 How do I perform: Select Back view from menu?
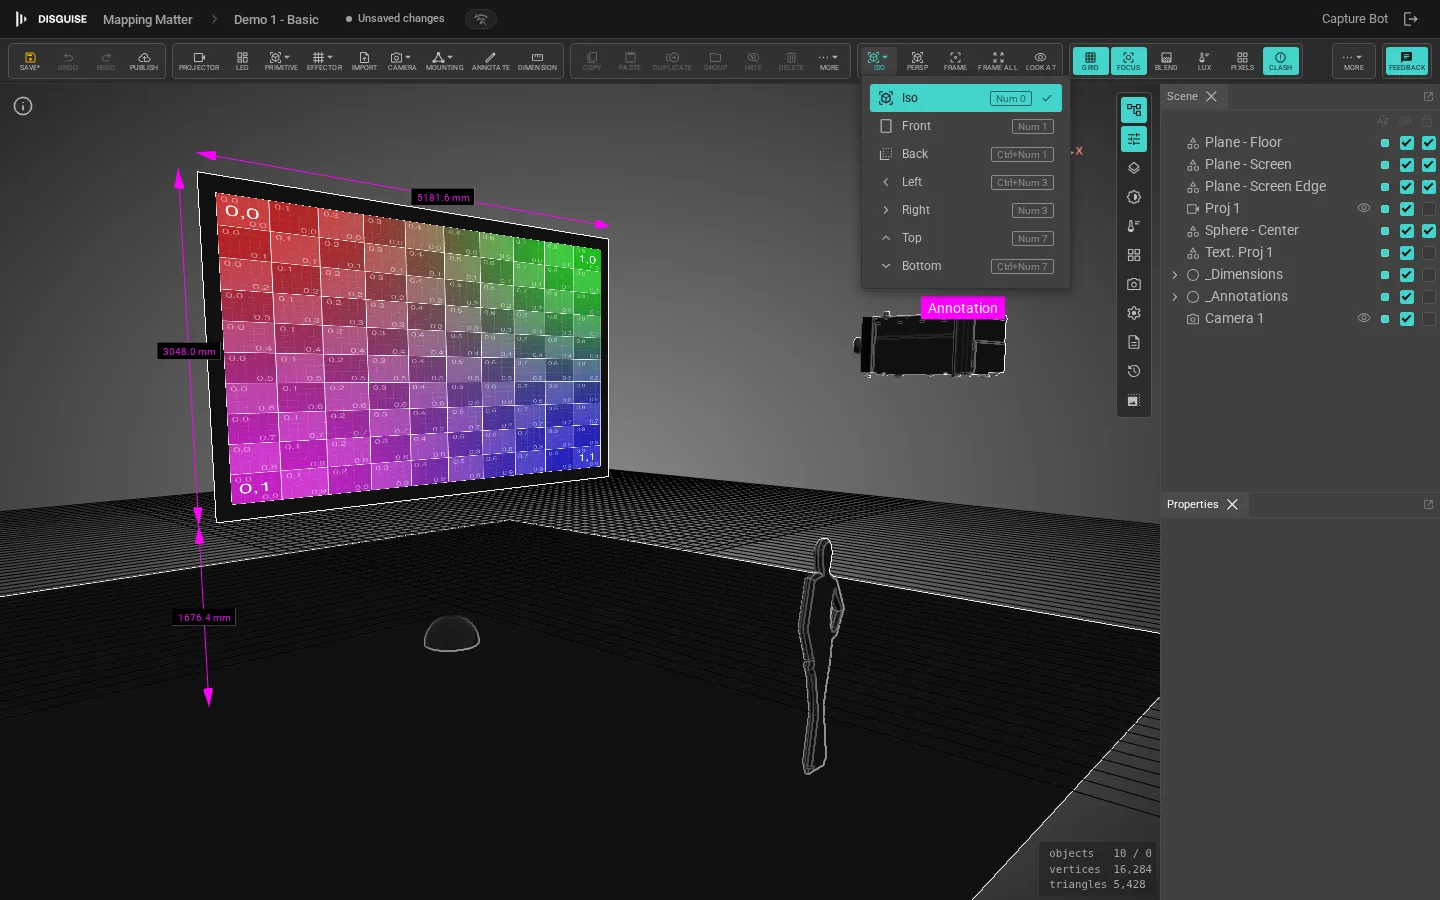click(x=965, y=154)
